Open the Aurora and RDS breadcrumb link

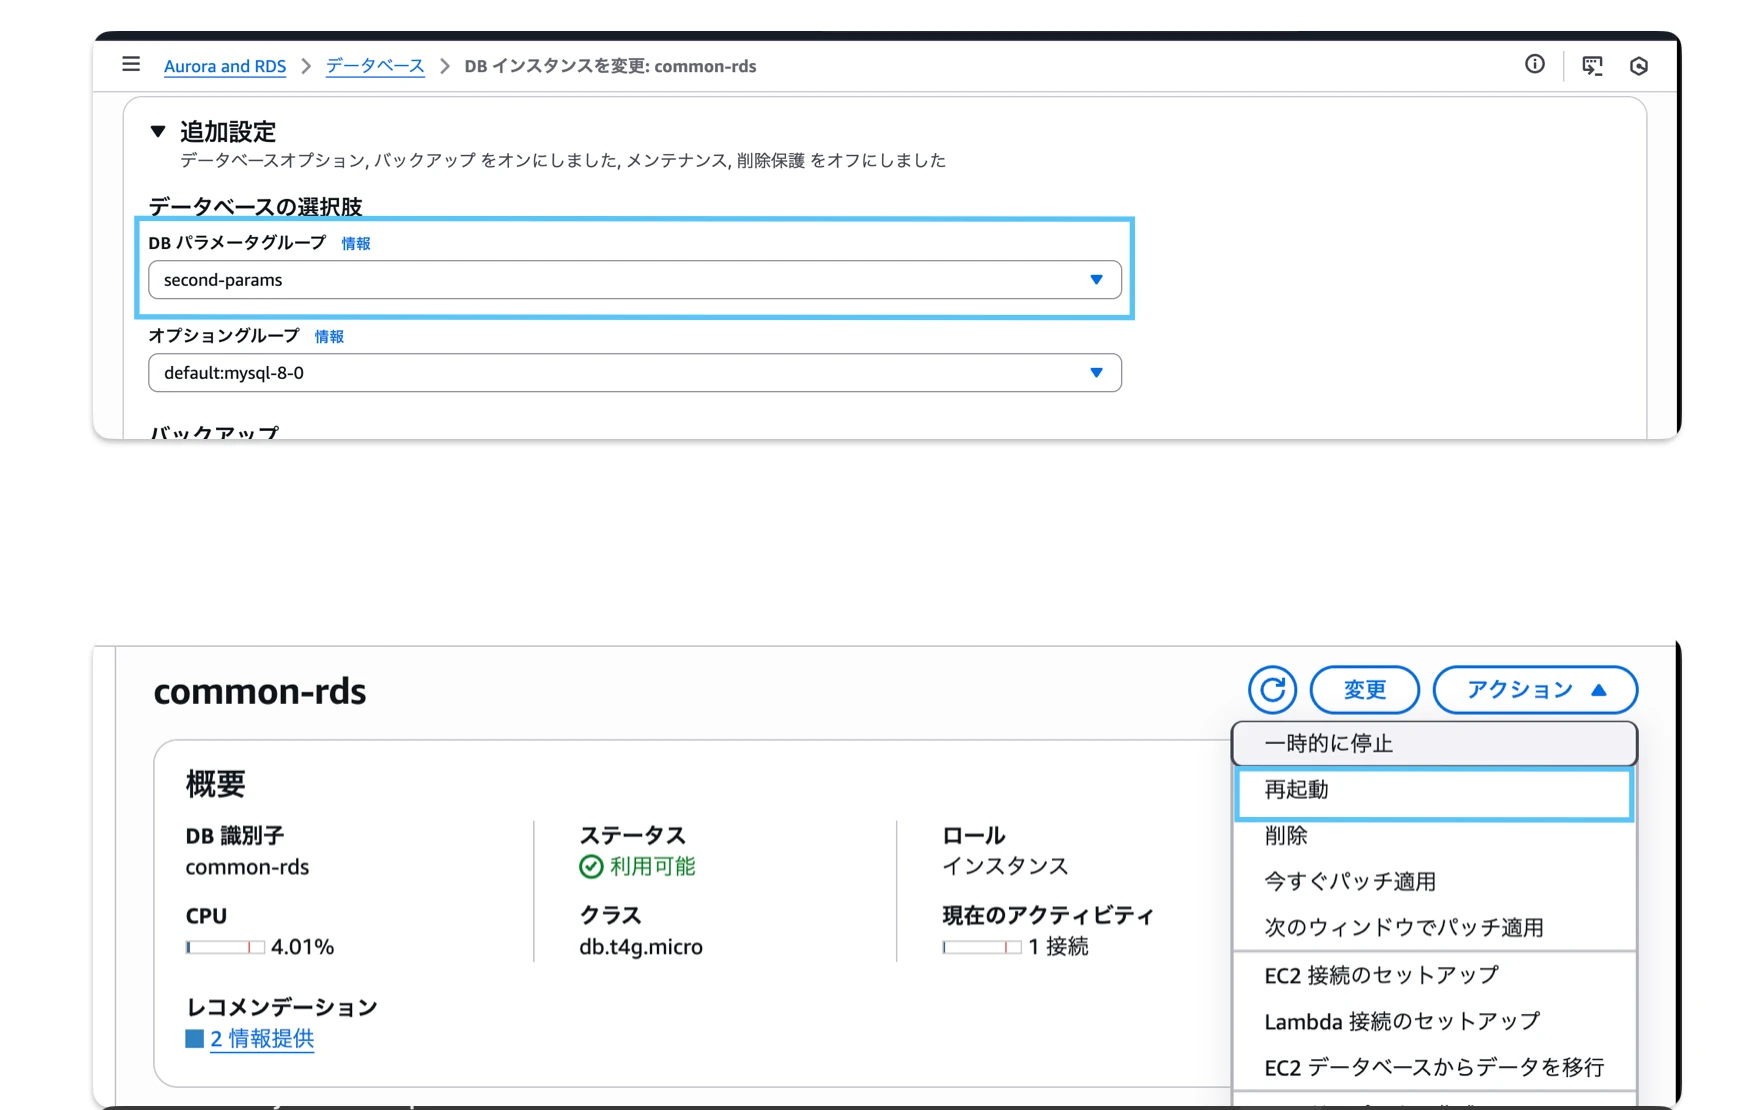click(x=225, y=66)
